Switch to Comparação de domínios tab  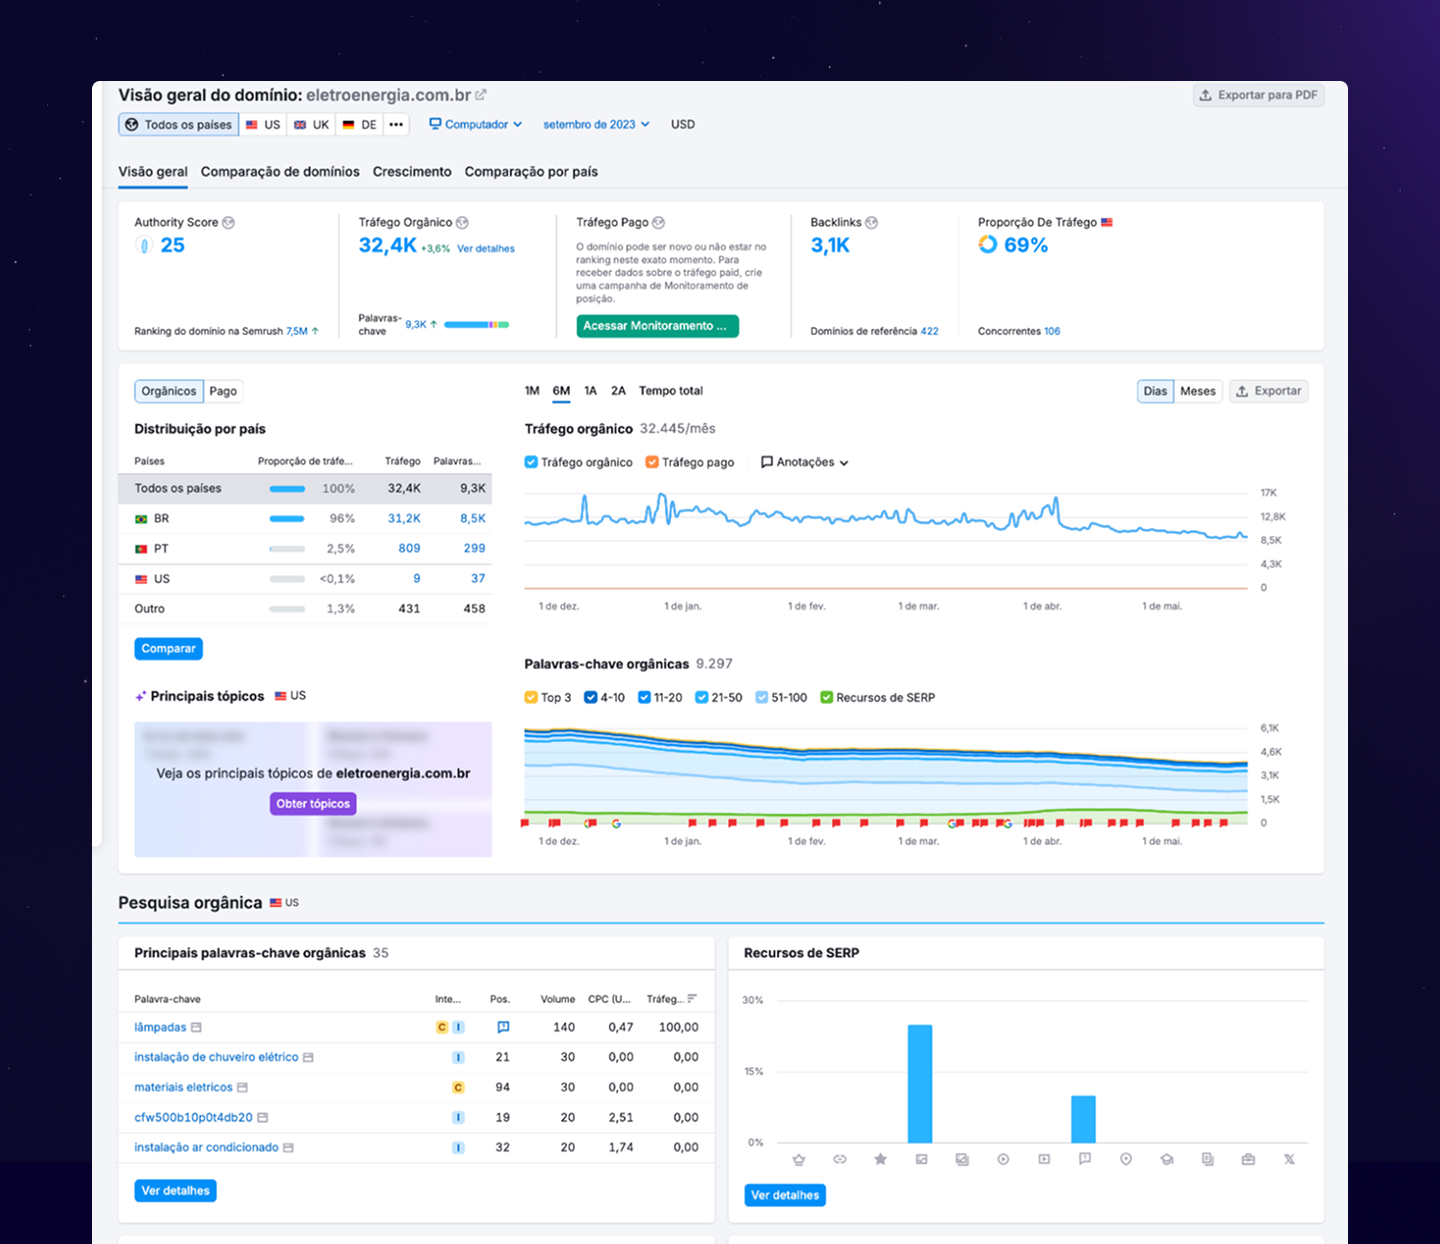click(x=280, y=172)
